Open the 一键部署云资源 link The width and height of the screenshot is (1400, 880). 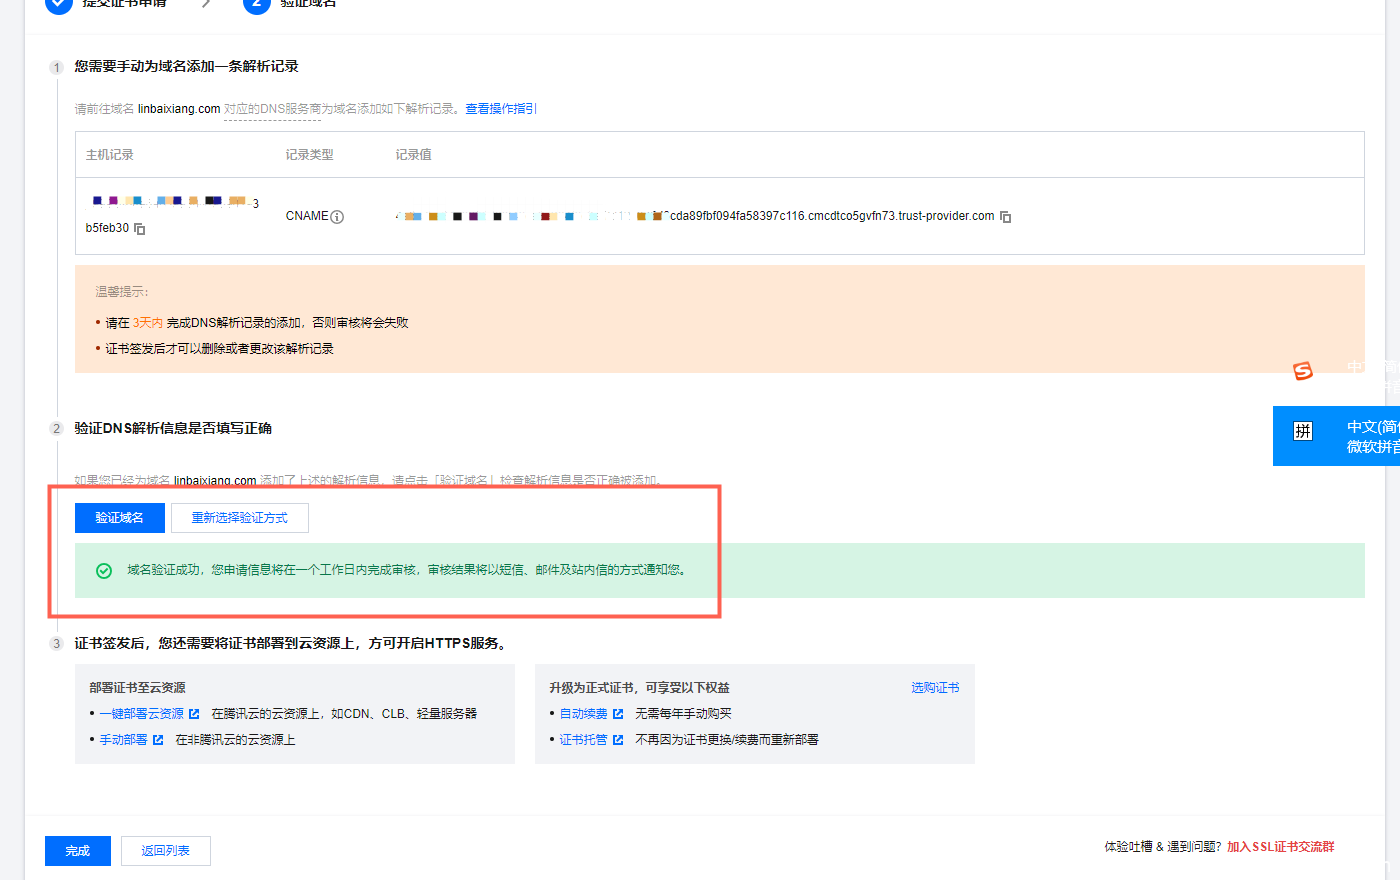[142, 714]
